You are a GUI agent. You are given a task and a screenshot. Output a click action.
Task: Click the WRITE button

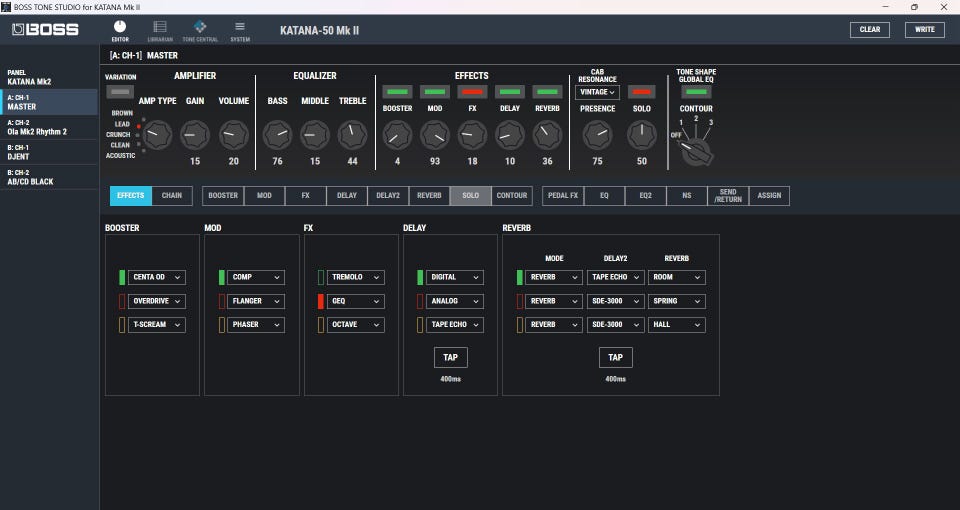tap(924, 30)
